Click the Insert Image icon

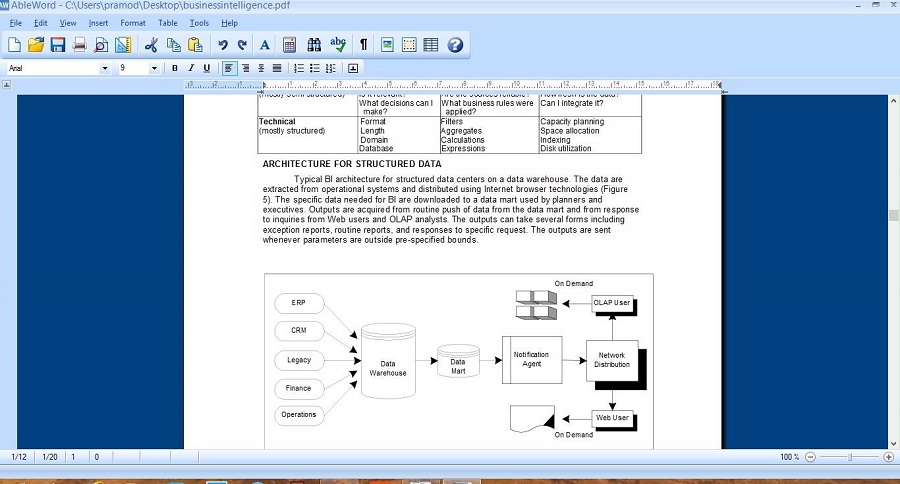click(387, 45)
